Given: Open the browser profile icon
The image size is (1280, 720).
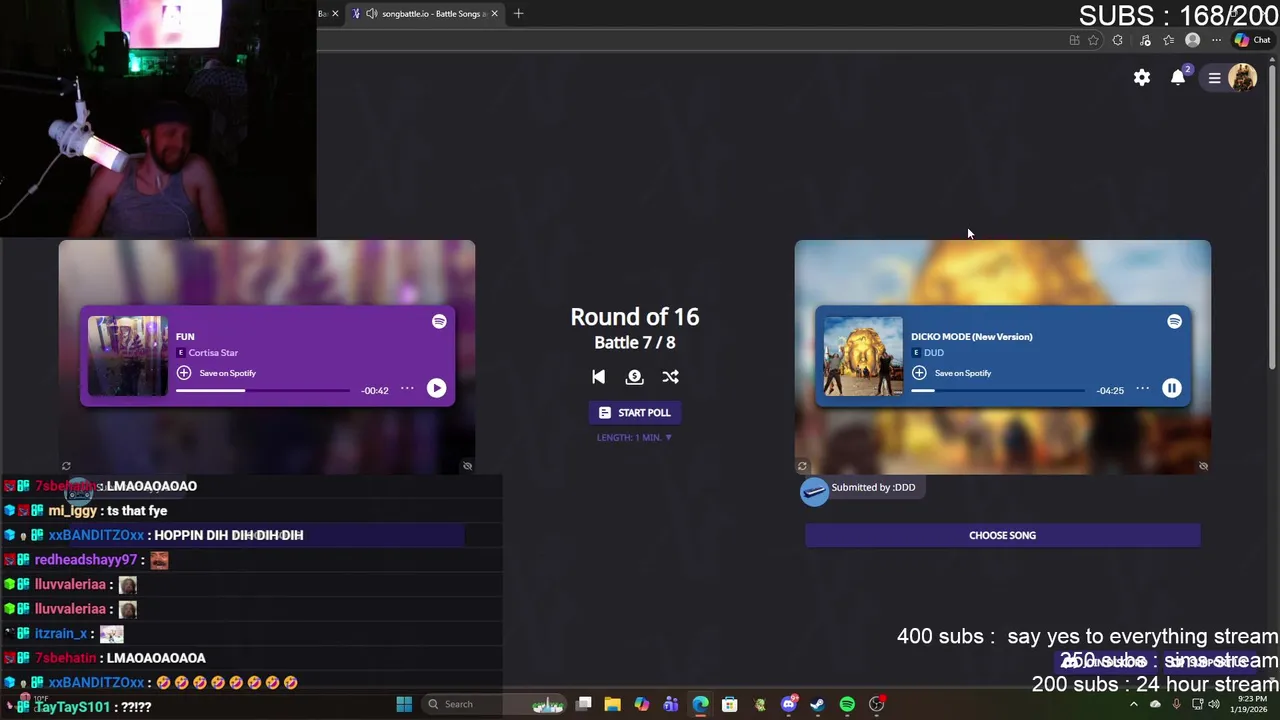Looking at the screenshot, I should point(1192,40).
